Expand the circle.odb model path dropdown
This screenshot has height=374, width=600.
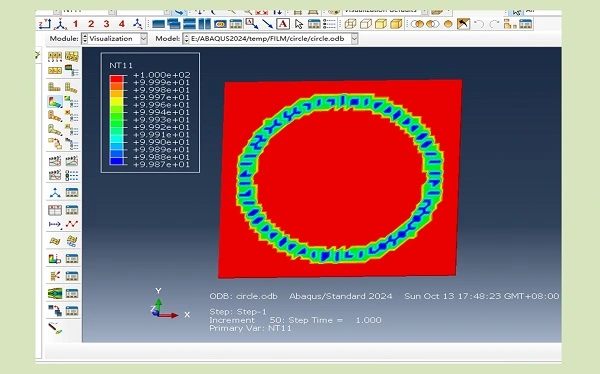[x=354, y=39]
